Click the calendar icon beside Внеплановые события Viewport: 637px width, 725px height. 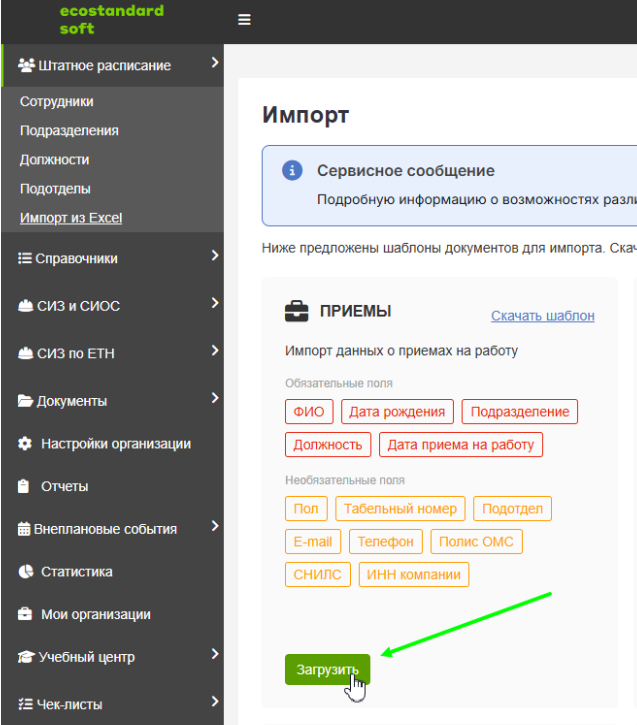click(x=24, y=528)
